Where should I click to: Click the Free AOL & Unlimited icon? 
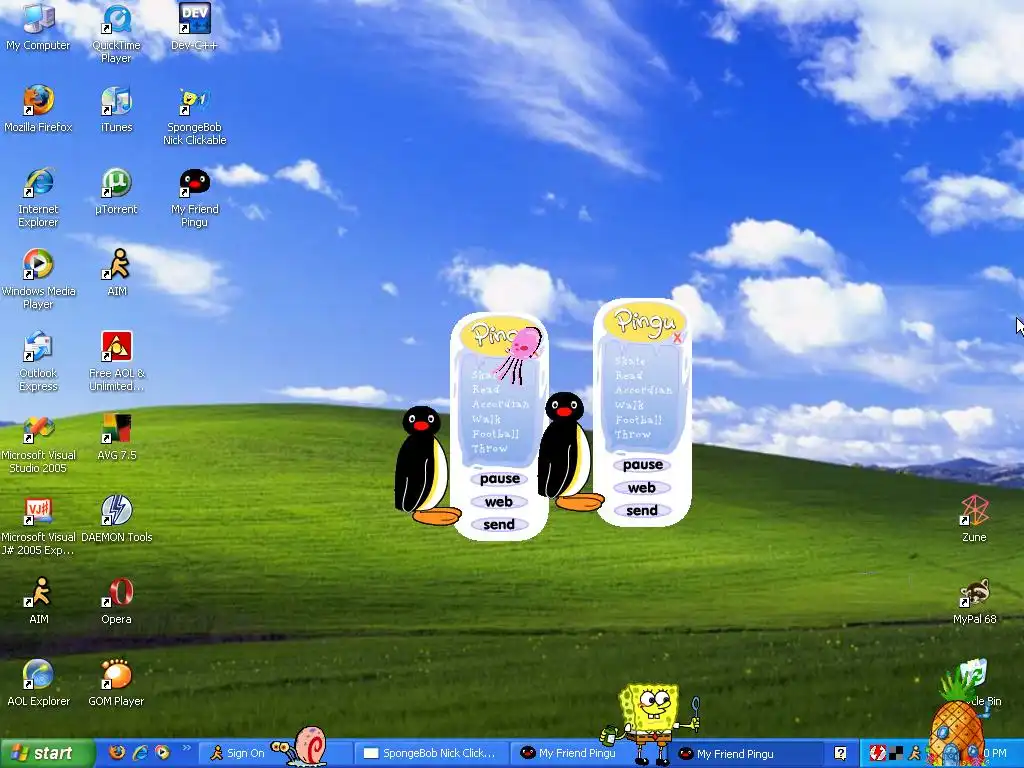[116, 362]
